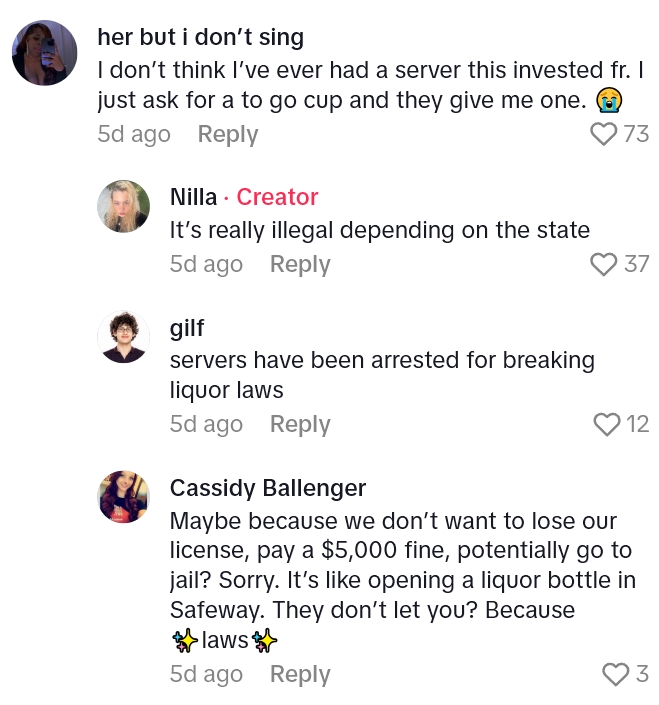659x705 pixels.
Task: View gilf's profile avatar
Action: (x=123, y=337)
